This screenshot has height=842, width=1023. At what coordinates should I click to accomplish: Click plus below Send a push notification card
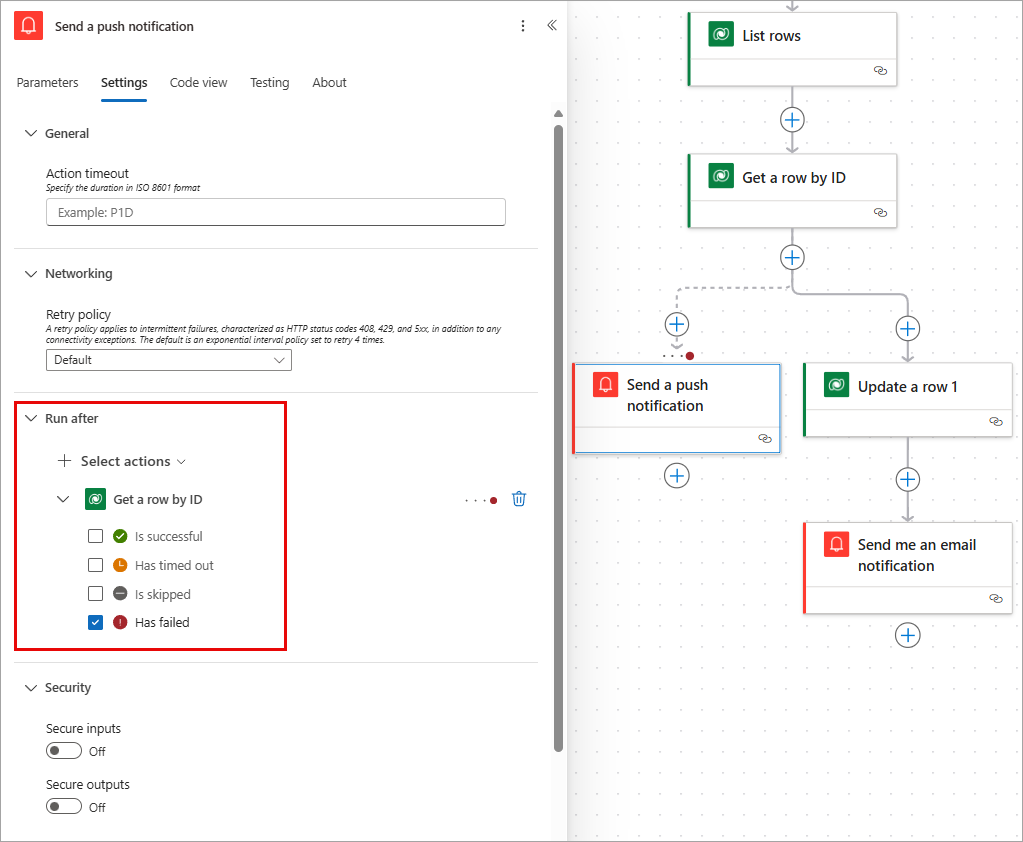pyautogui.click(x=677, y=476)
